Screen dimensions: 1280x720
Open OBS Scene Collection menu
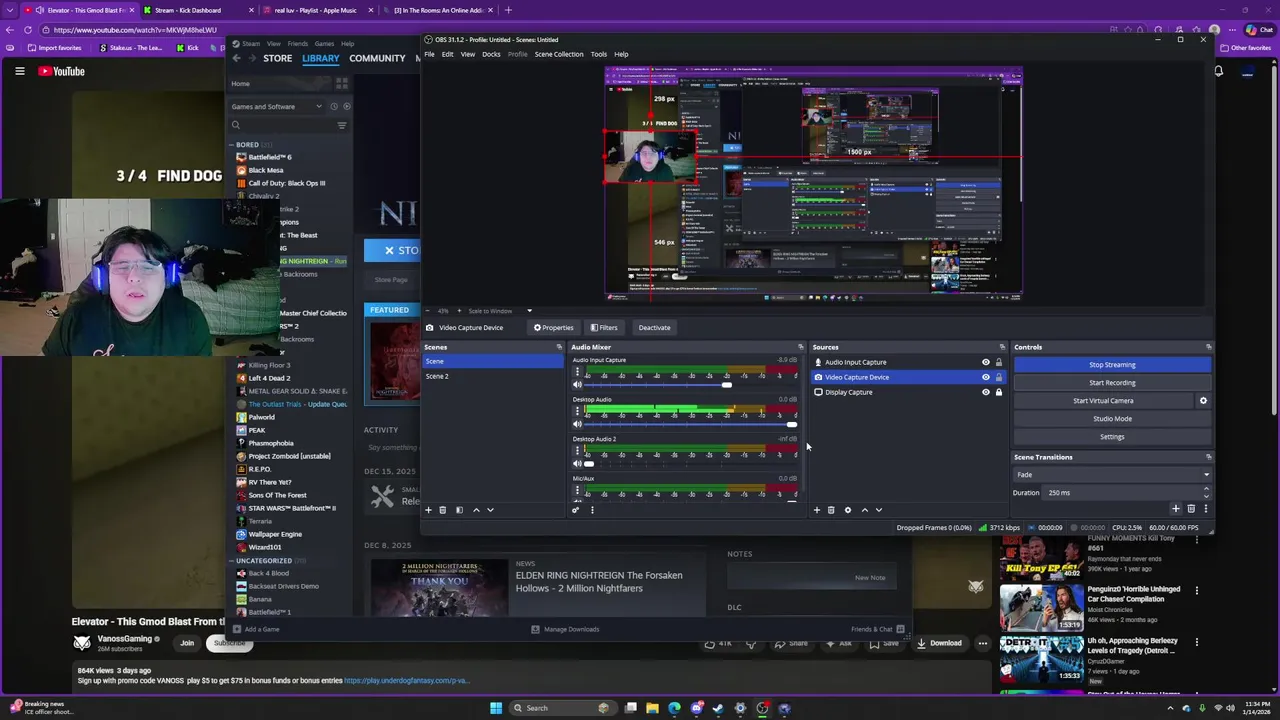click(559, 54)
